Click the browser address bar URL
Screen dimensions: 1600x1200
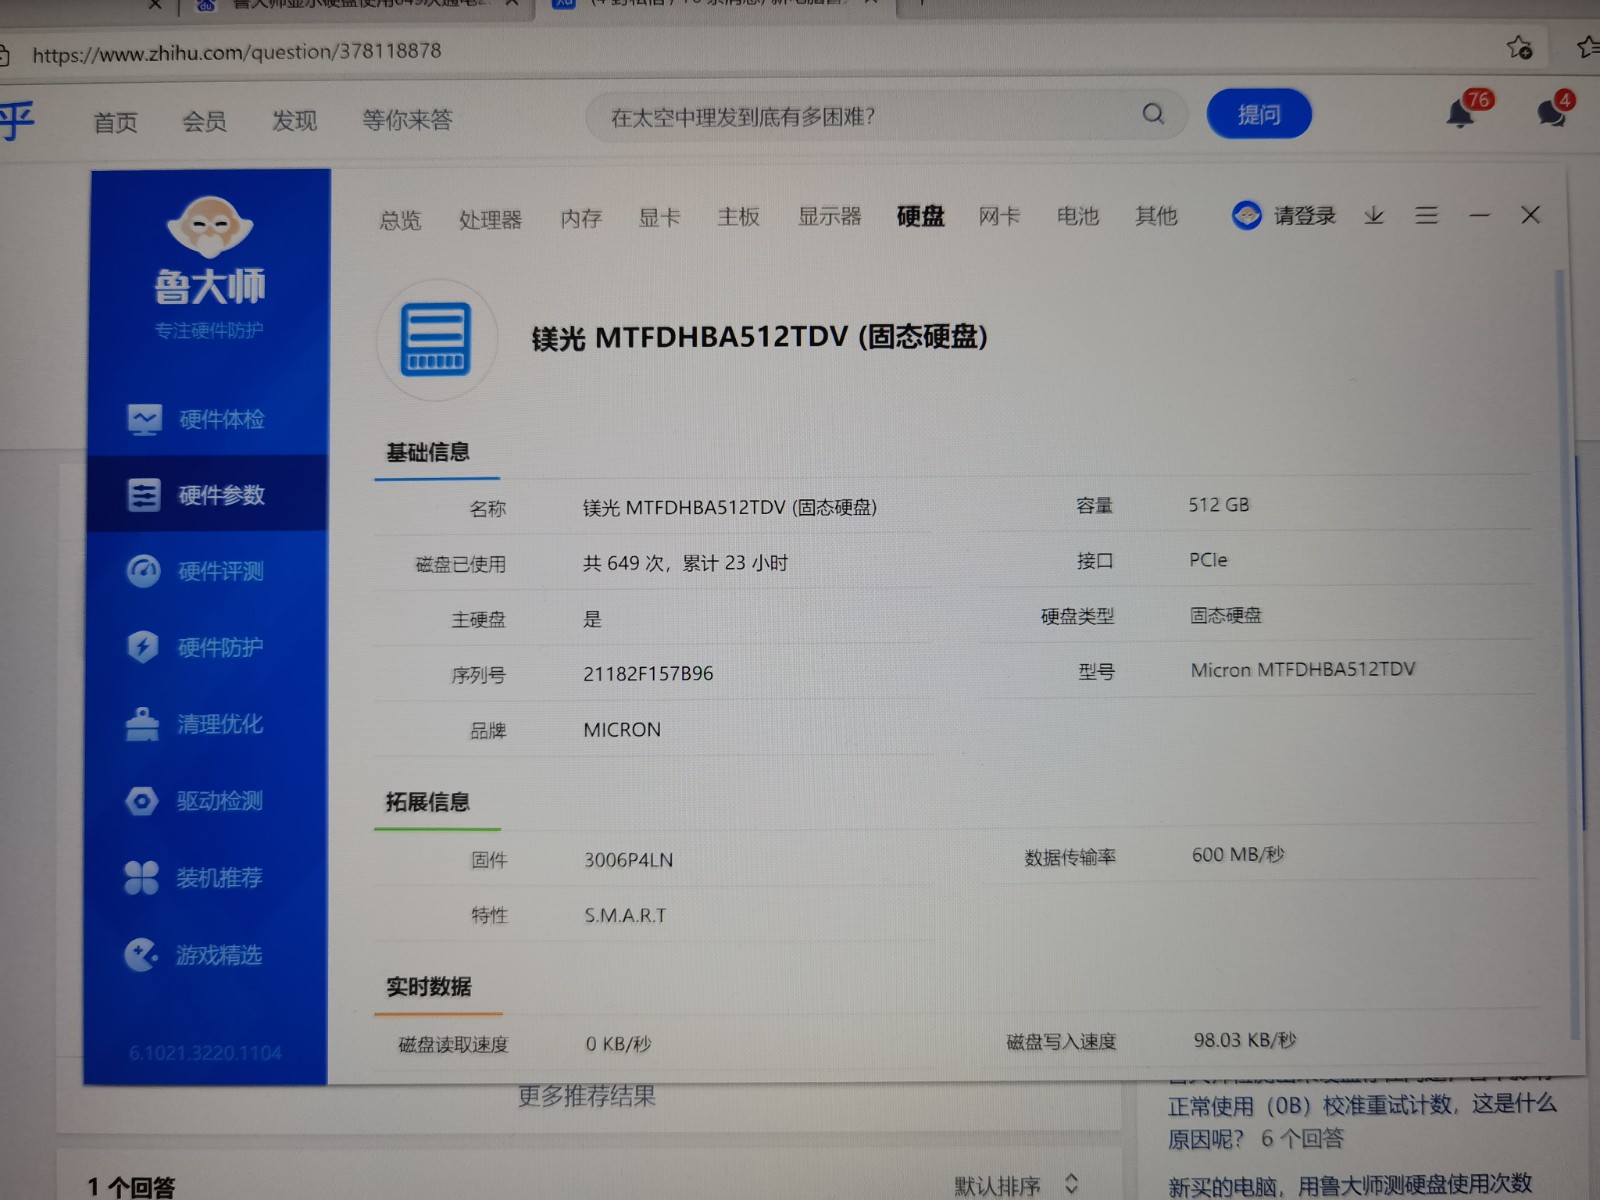[x=237, y=52]
